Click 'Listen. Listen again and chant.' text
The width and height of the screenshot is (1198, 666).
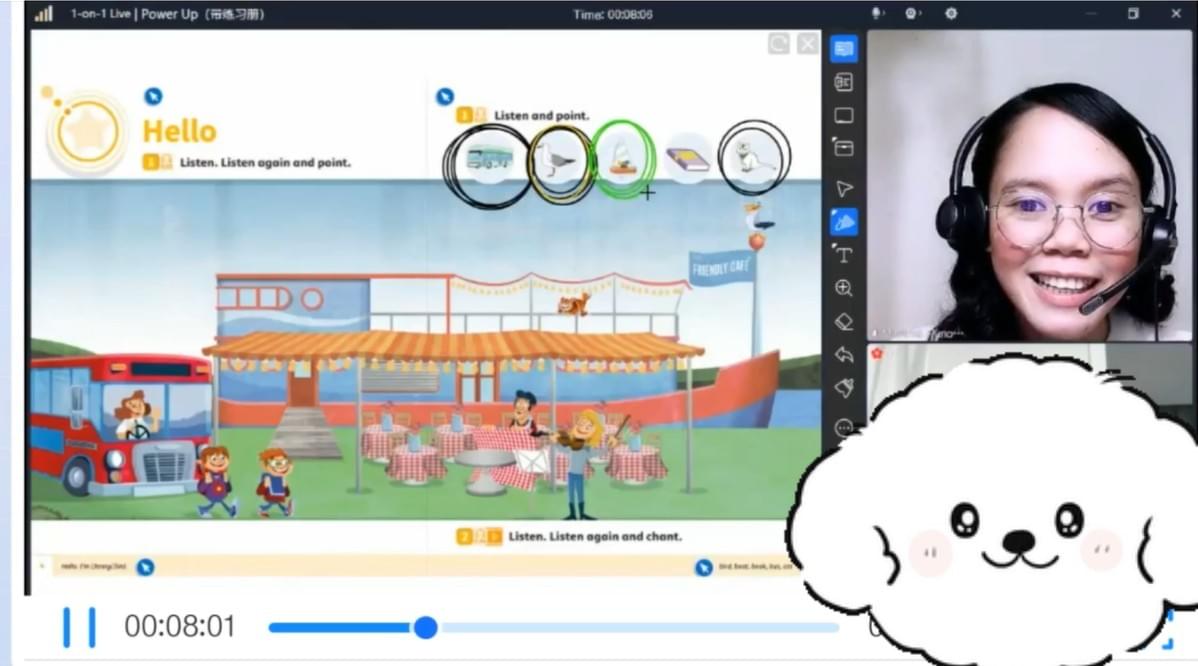[595, 537]
